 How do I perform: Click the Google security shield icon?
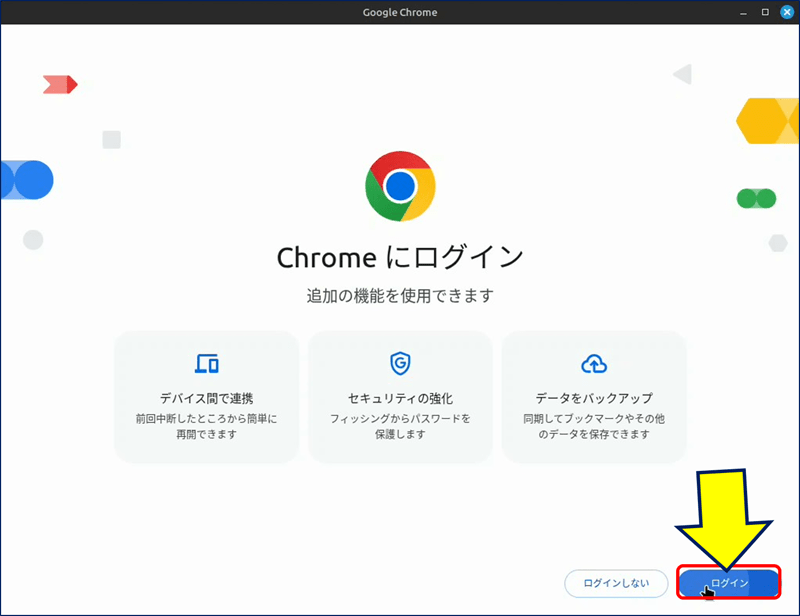coord(400,363)
